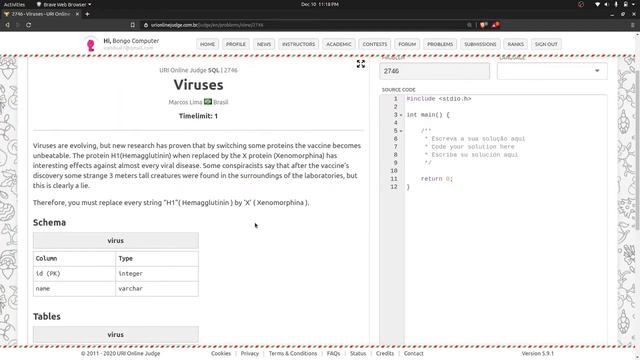Open Terms & Conditions footer link

tap(293, 353)
